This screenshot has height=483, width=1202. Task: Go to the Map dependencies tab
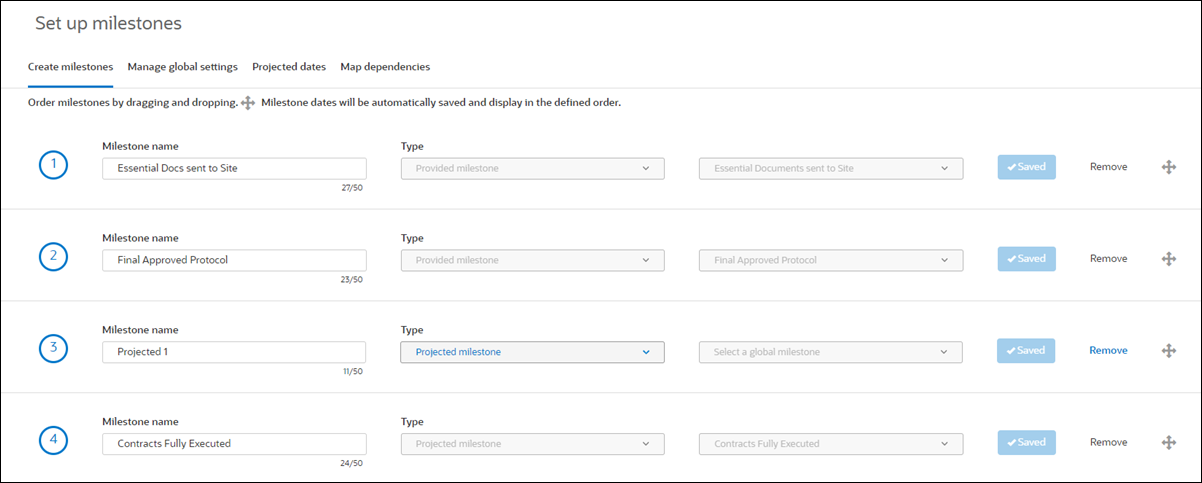click(385, 67)
